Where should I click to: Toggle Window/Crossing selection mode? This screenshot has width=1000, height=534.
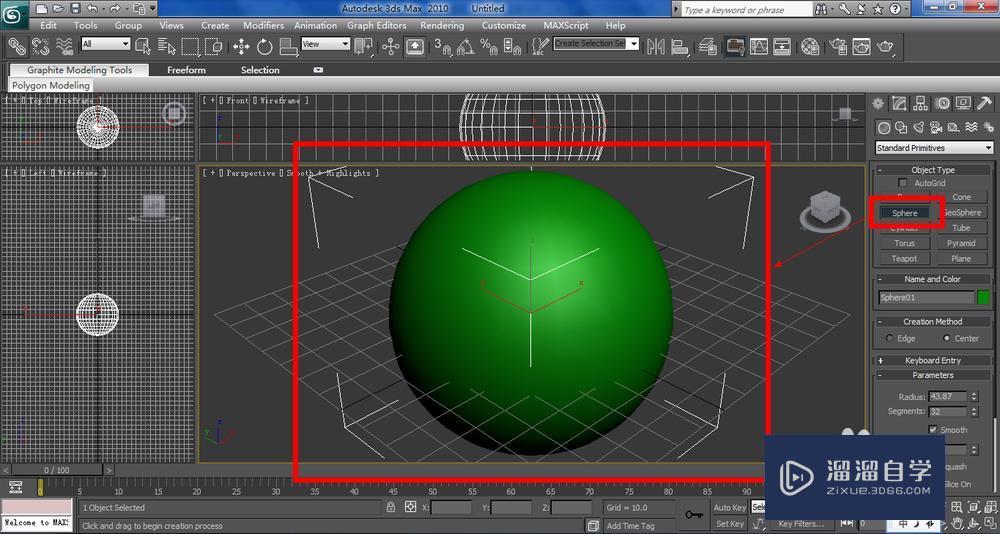click(214, 46)
